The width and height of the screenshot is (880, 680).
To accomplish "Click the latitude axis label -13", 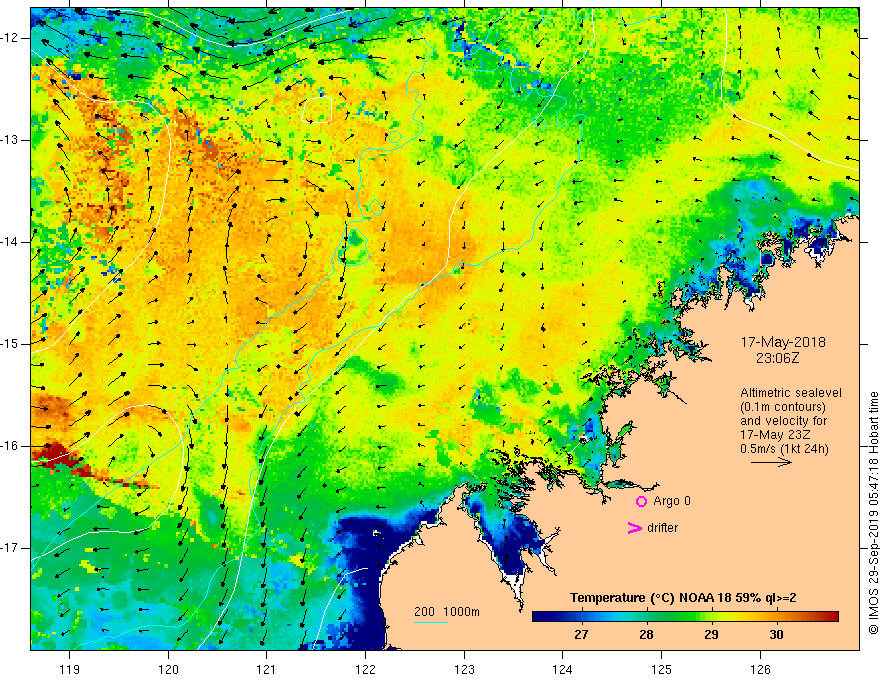I will tap(10, 140).
